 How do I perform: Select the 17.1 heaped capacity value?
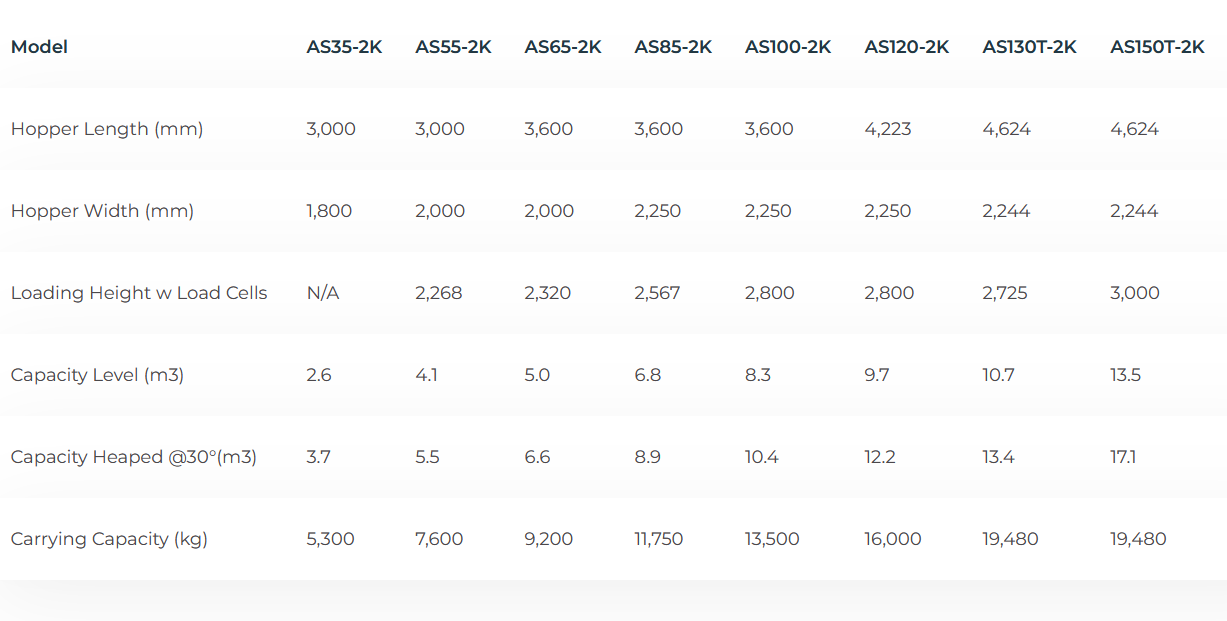[x=1123, y=457]
